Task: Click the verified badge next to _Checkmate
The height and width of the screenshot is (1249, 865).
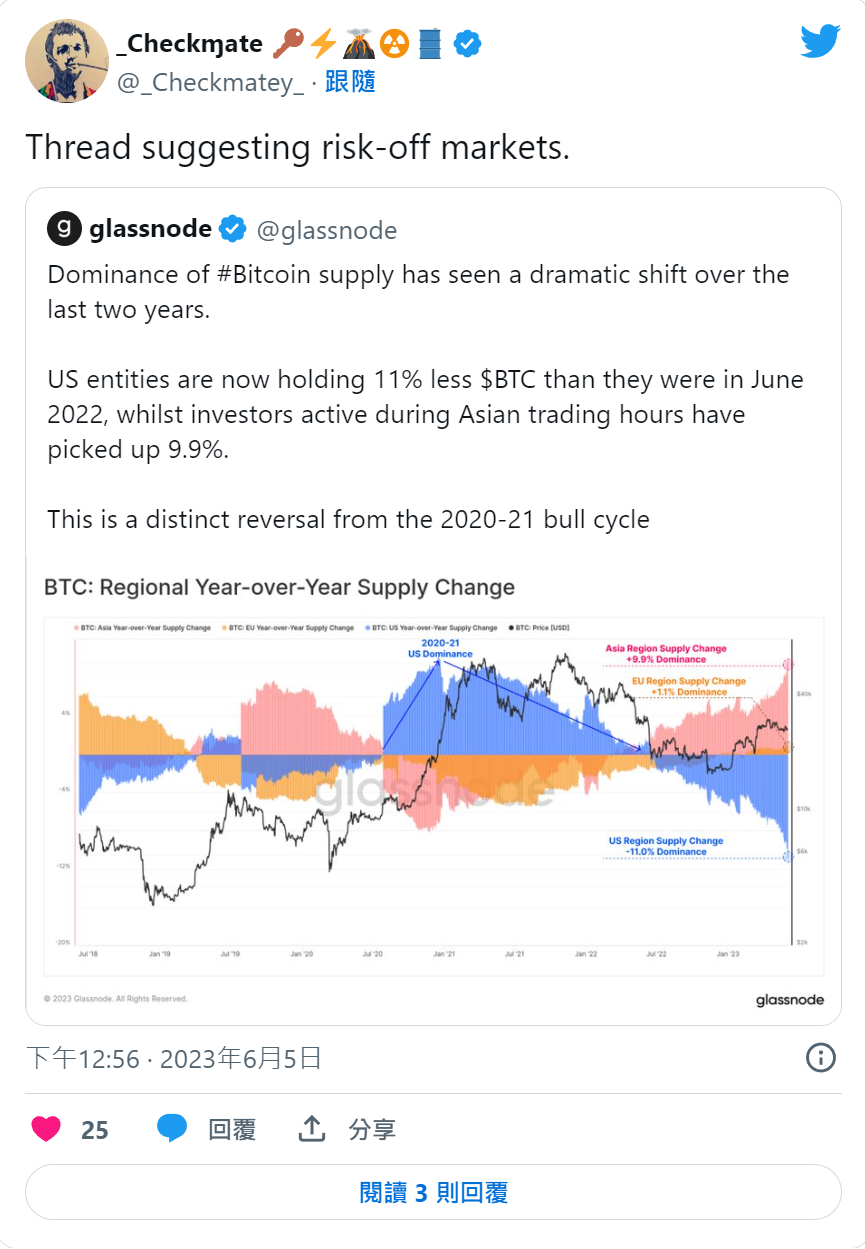Action: point(468,43)
